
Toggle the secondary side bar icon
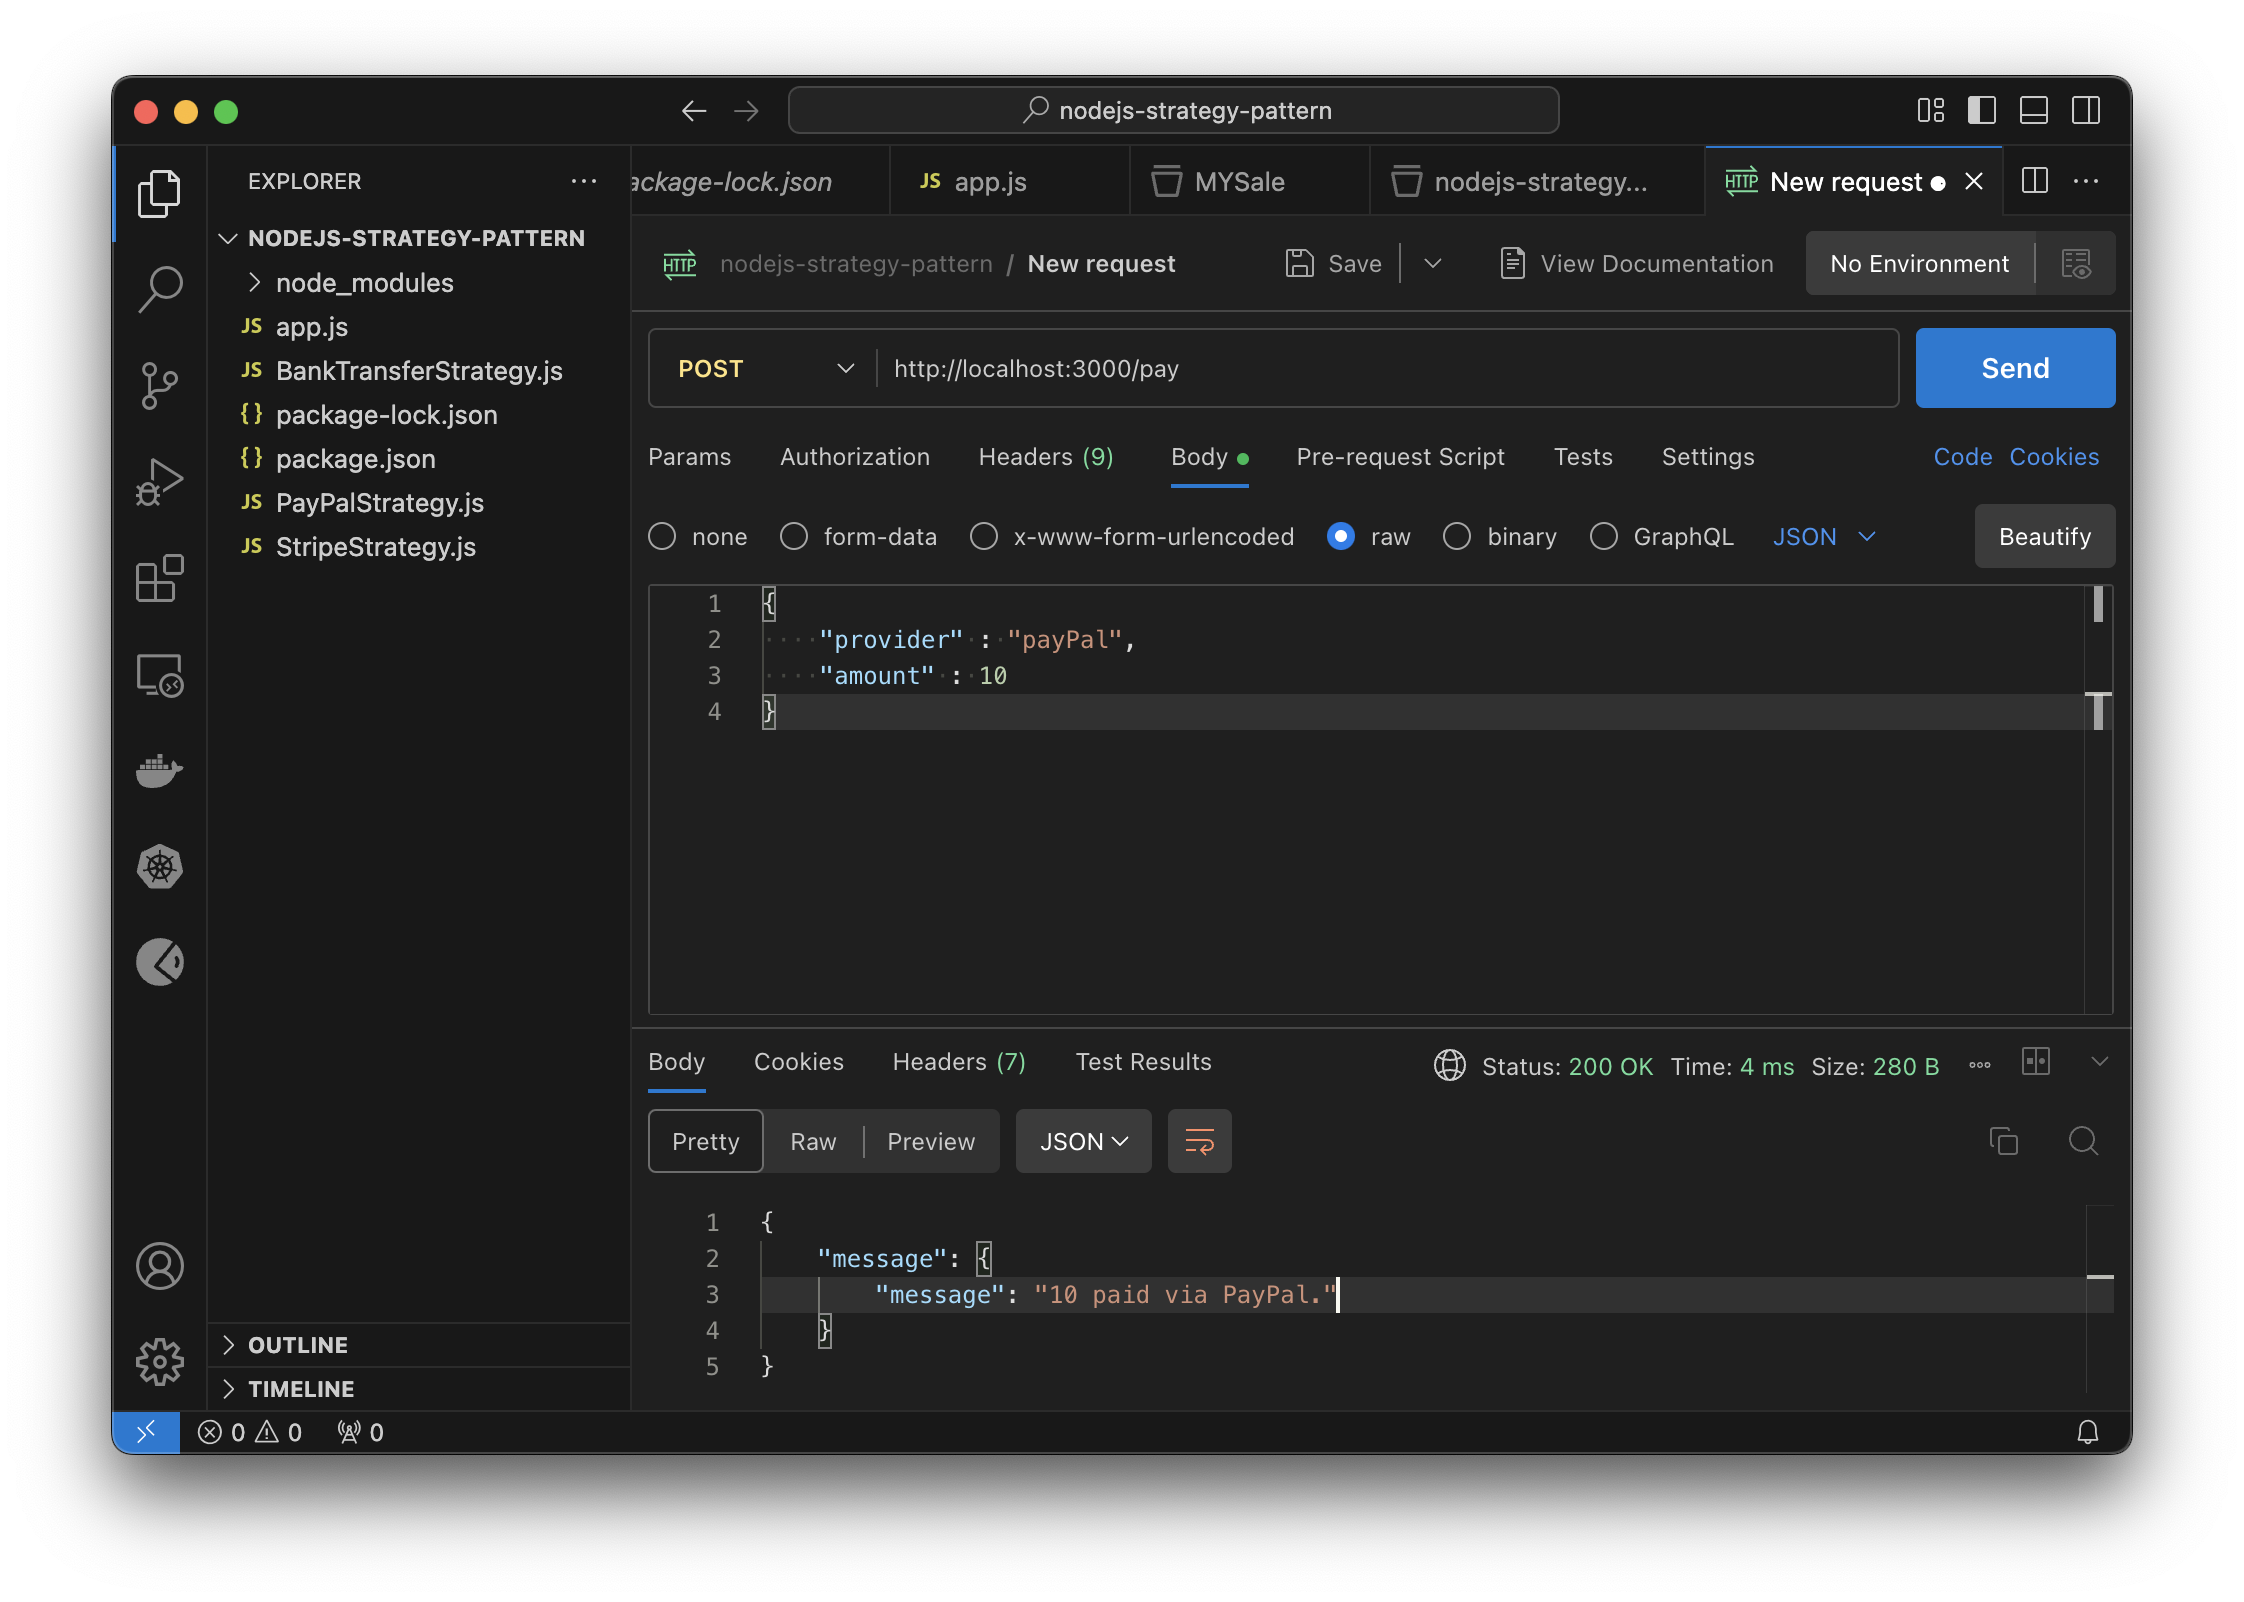[x=2086, y=110]
